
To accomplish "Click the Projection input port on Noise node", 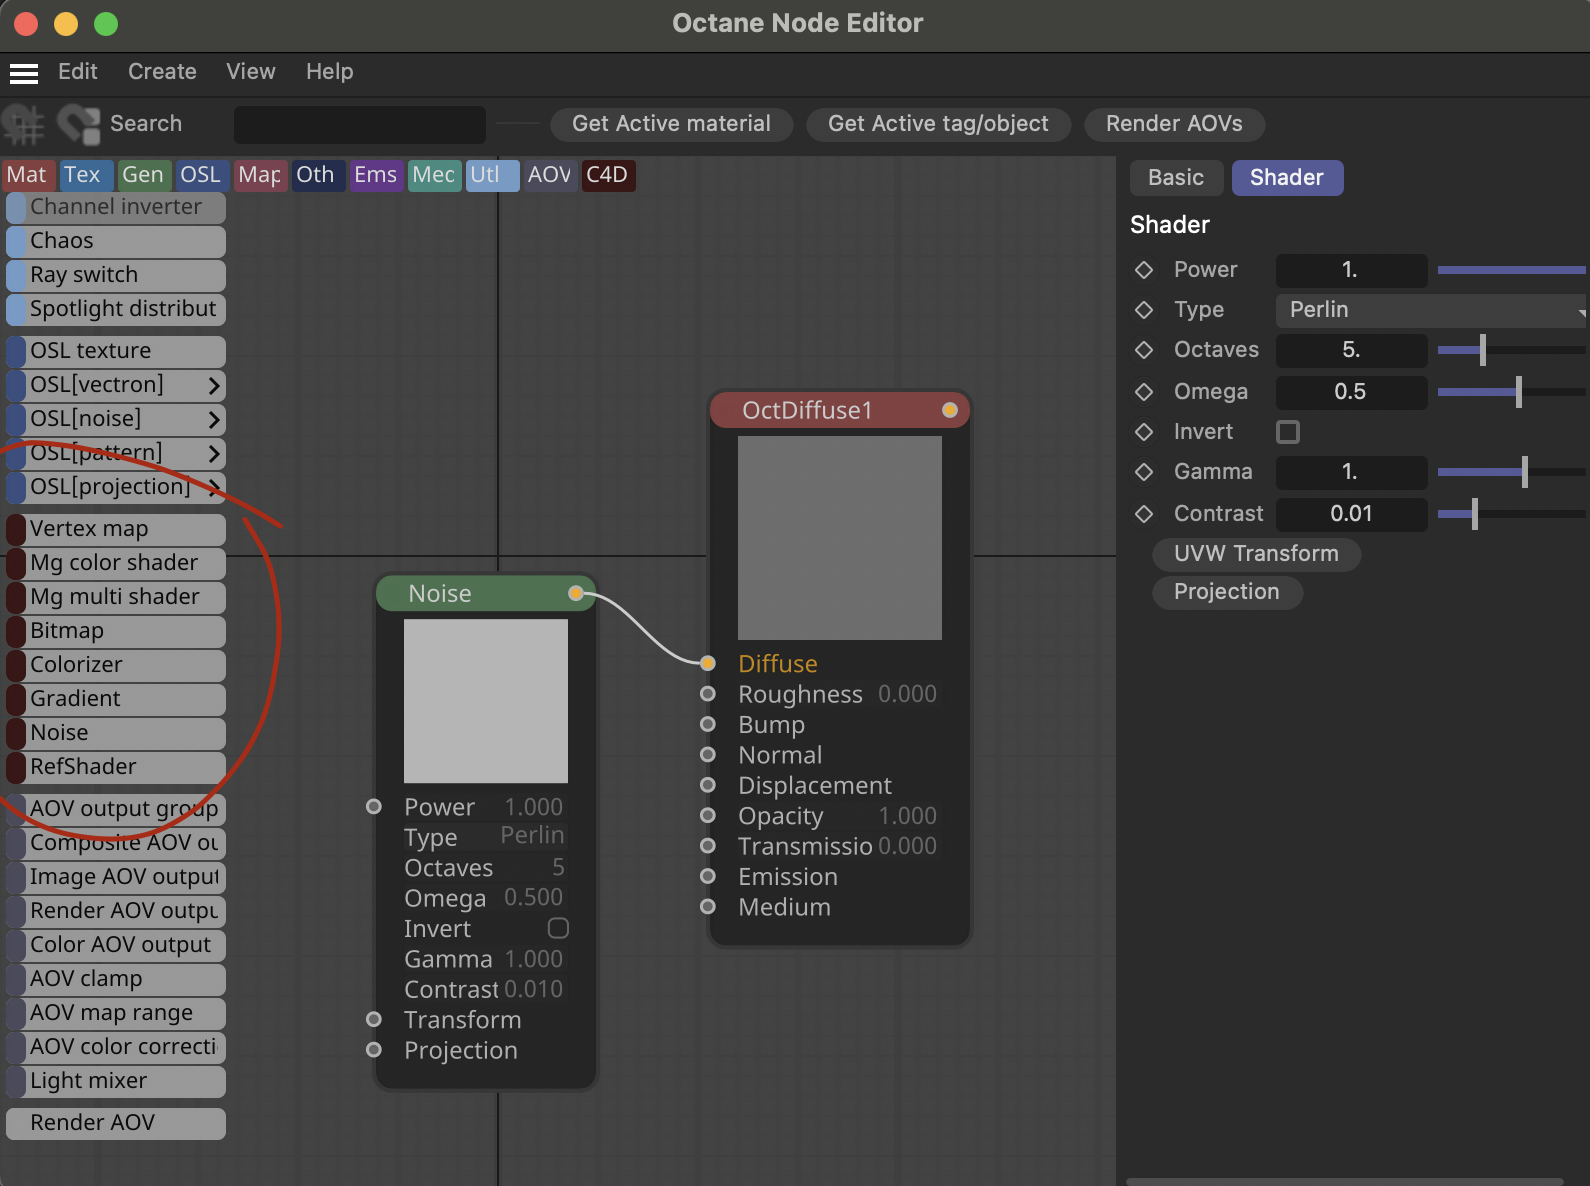I will [x=374, y=1050].
